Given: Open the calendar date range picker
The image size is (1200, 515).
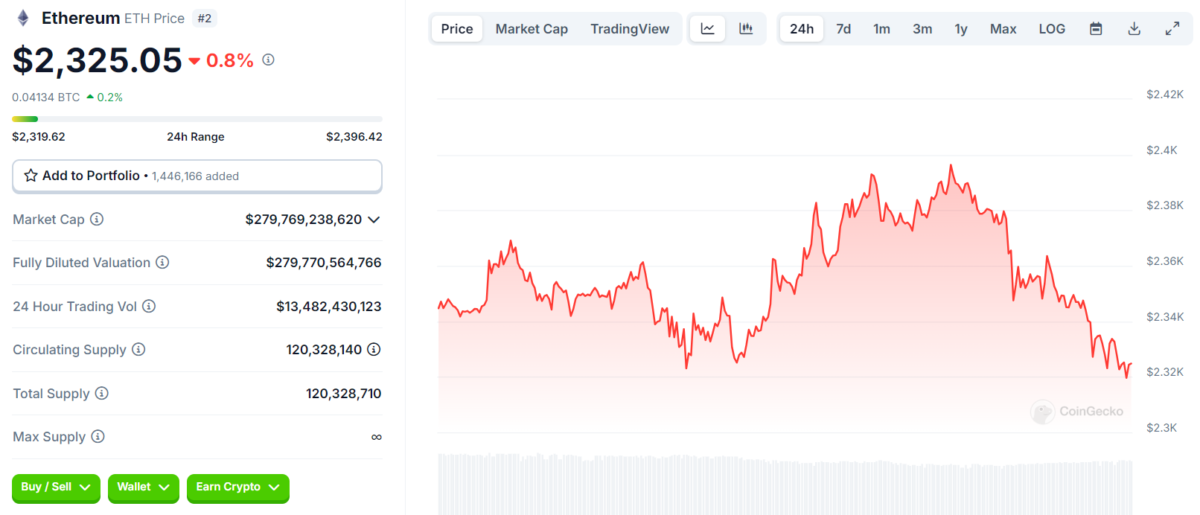Looking at the screenshot, I should [x=1096, y=29].
